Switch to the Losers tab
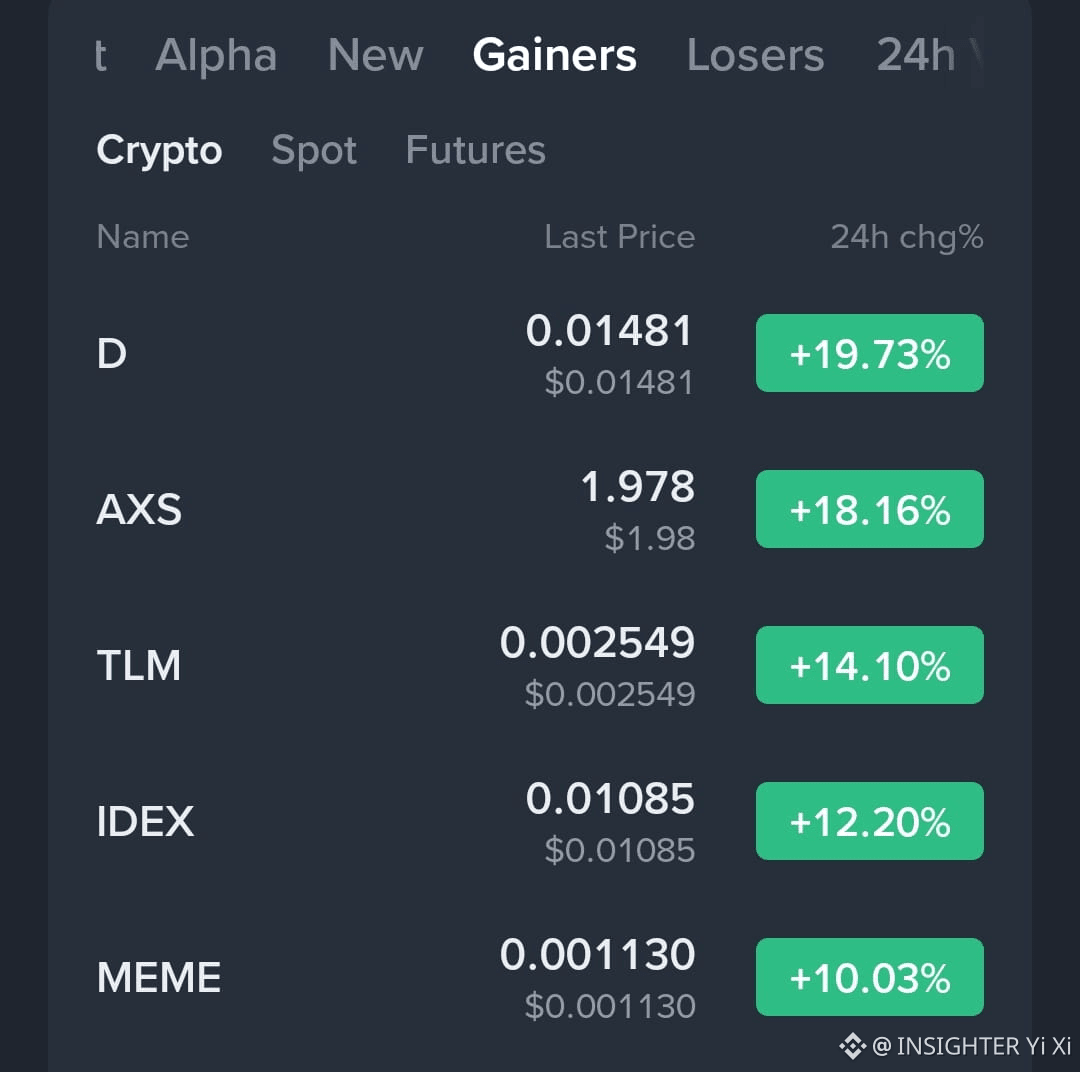The width and height of the screenshot is (1080, 1072). click(x=755, y=55)
